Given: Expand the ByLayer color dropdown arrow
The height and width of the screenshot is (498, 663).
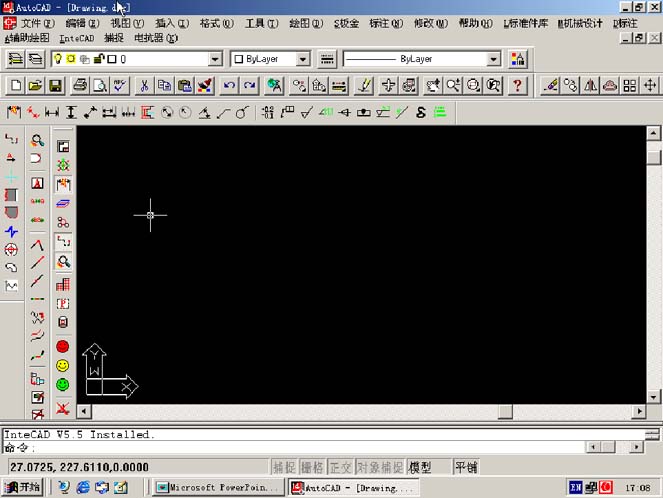Looking at the screenshot, I should point(303,59).
